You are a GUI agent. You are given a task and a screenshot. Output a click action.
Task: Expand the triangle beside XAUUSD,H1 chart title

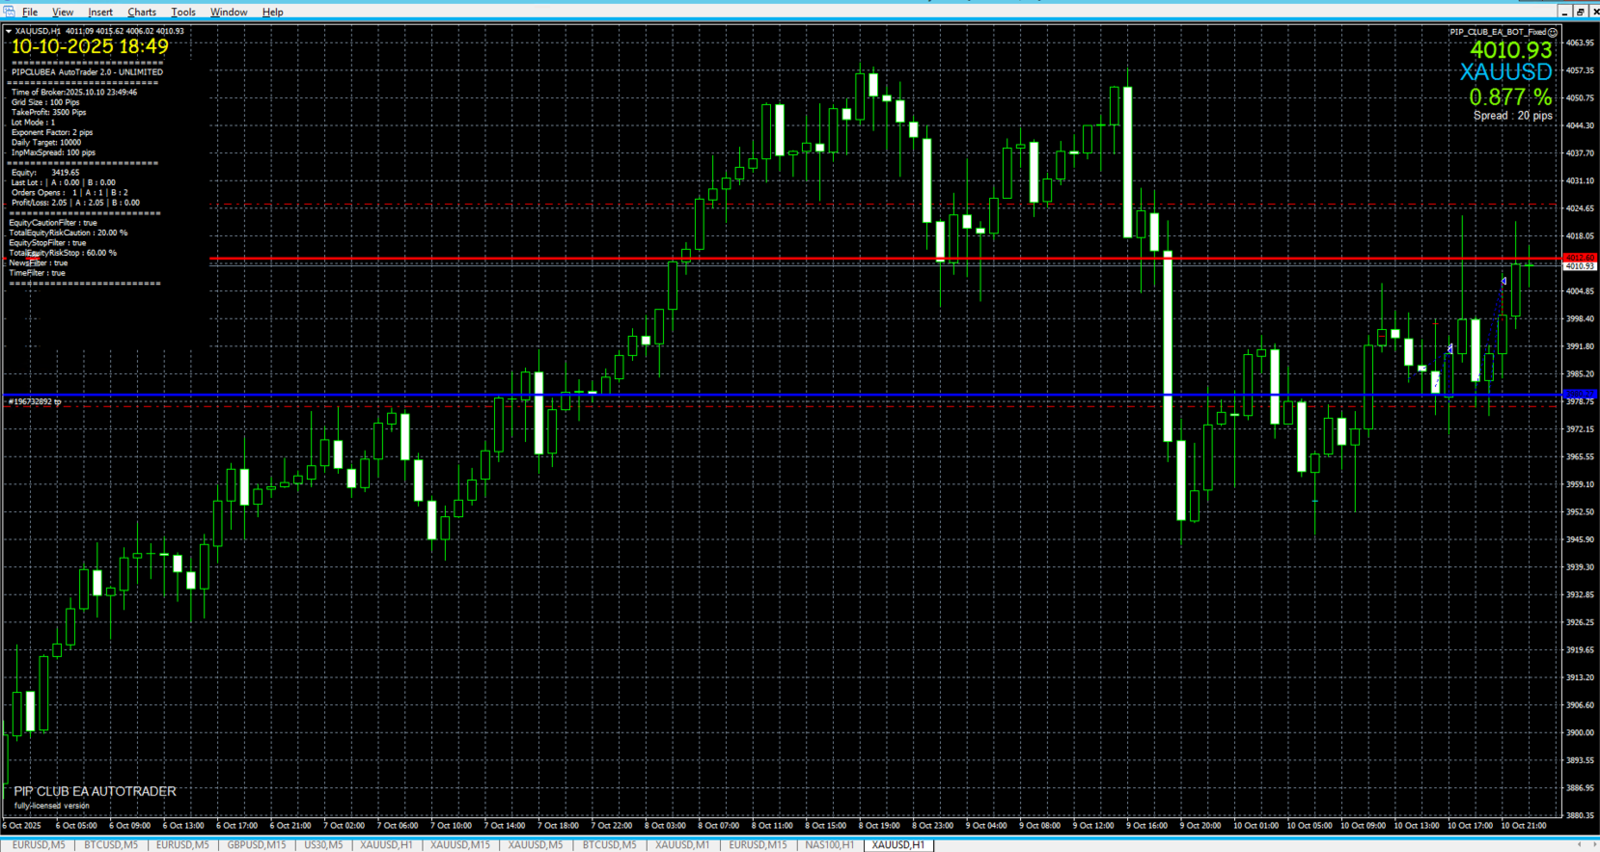pyautogui.click(x=9, y=31)
